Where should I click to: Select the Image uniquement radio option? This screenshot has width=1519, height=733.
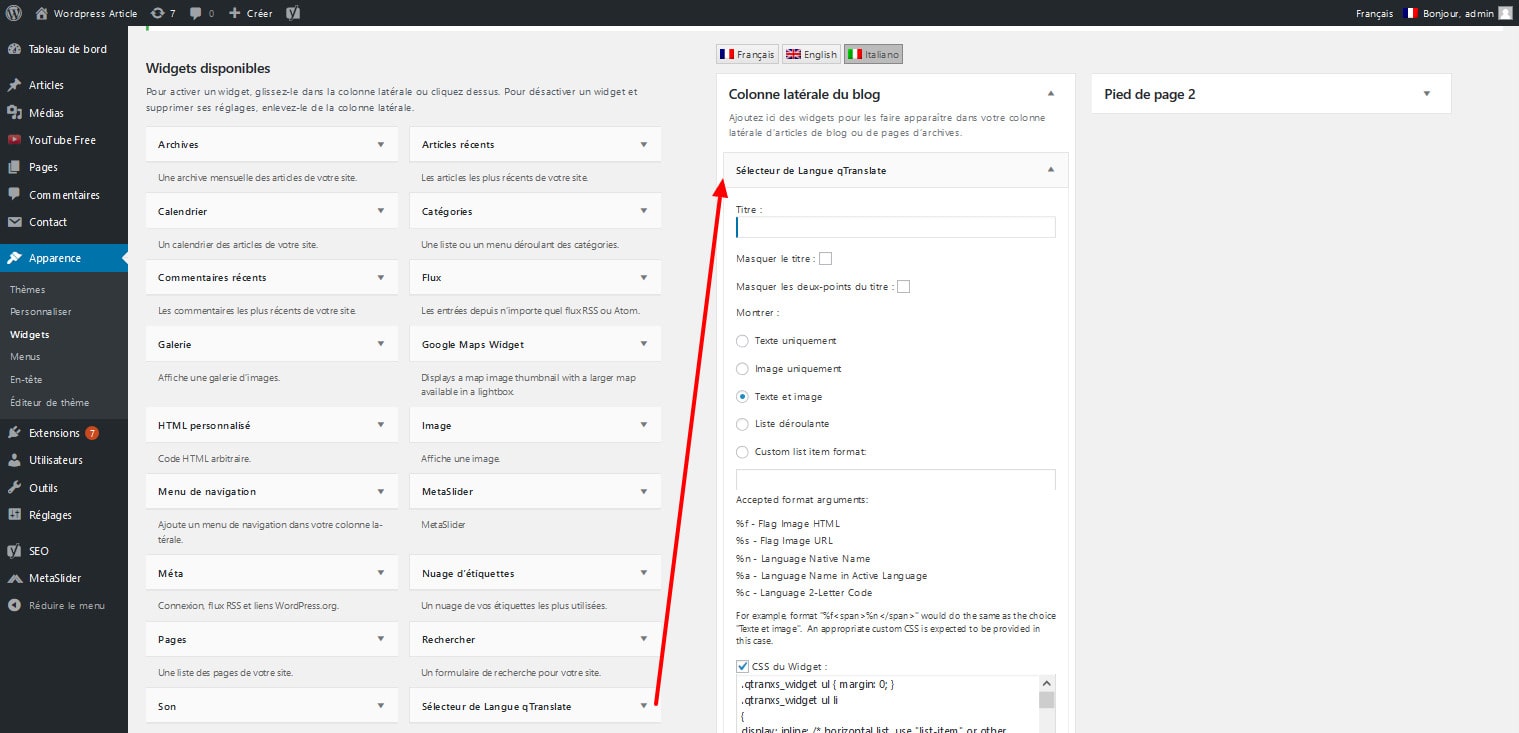tap(742, 369)
